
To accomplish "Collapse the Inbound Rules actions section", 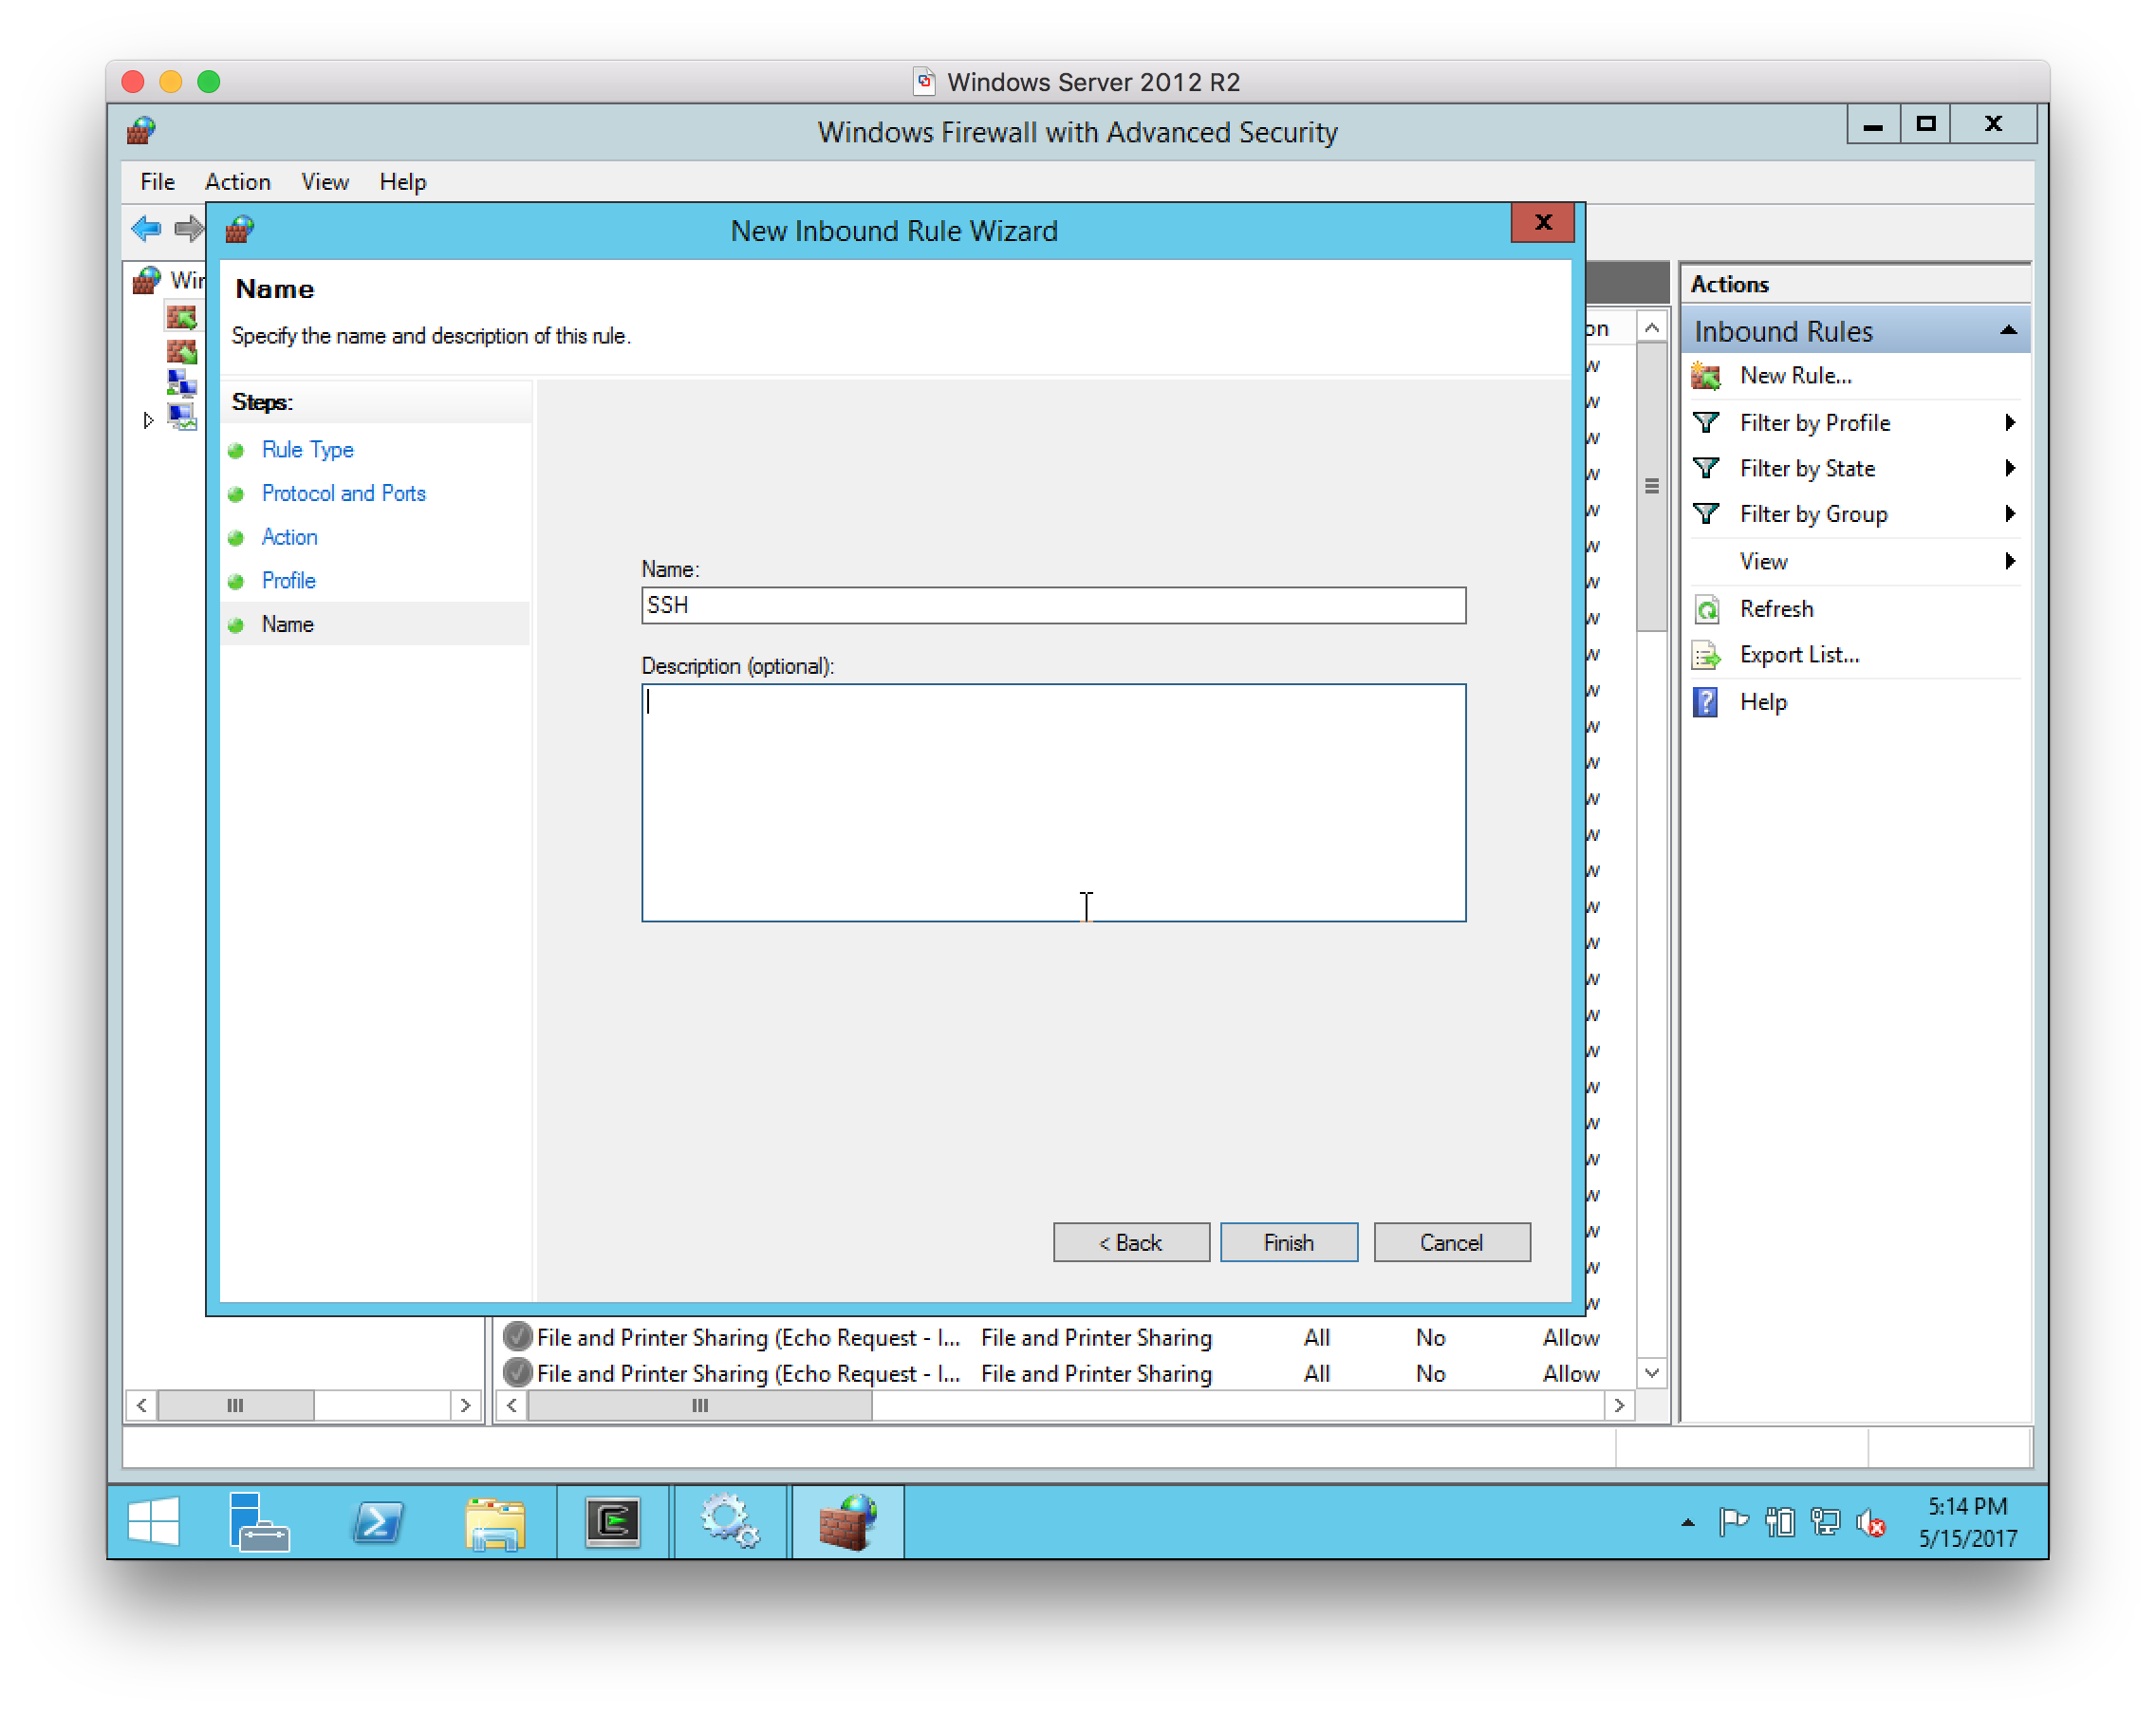I will (2007, 330).
